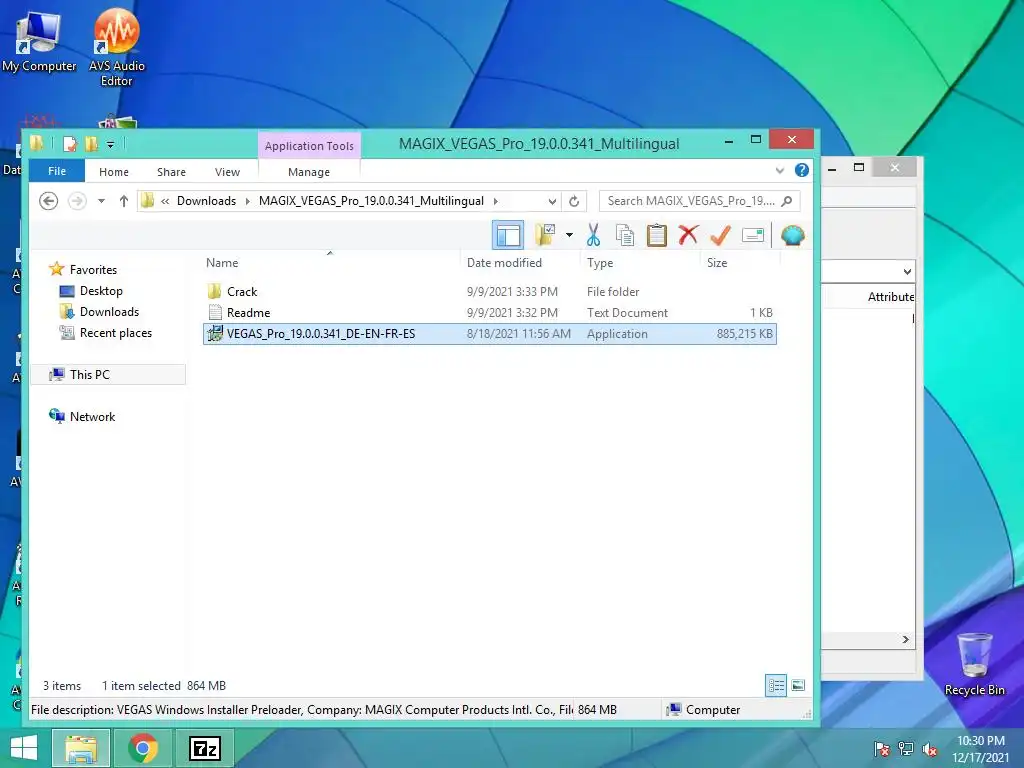
Task: Switch to details view icon
Action: click(x=776, y=686)
